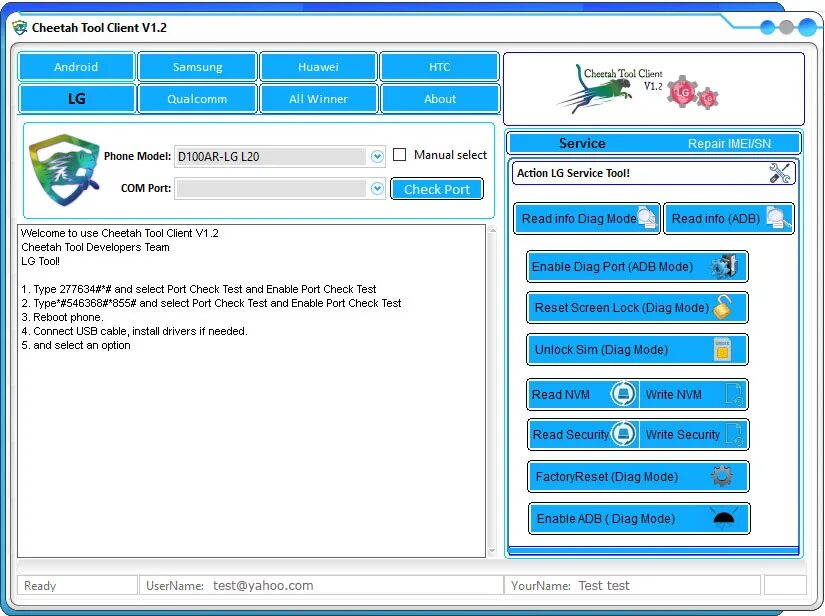This screenshot has width=825, height=616.
Task: Click log scrollbar down arrow
Action: (492, 551)
